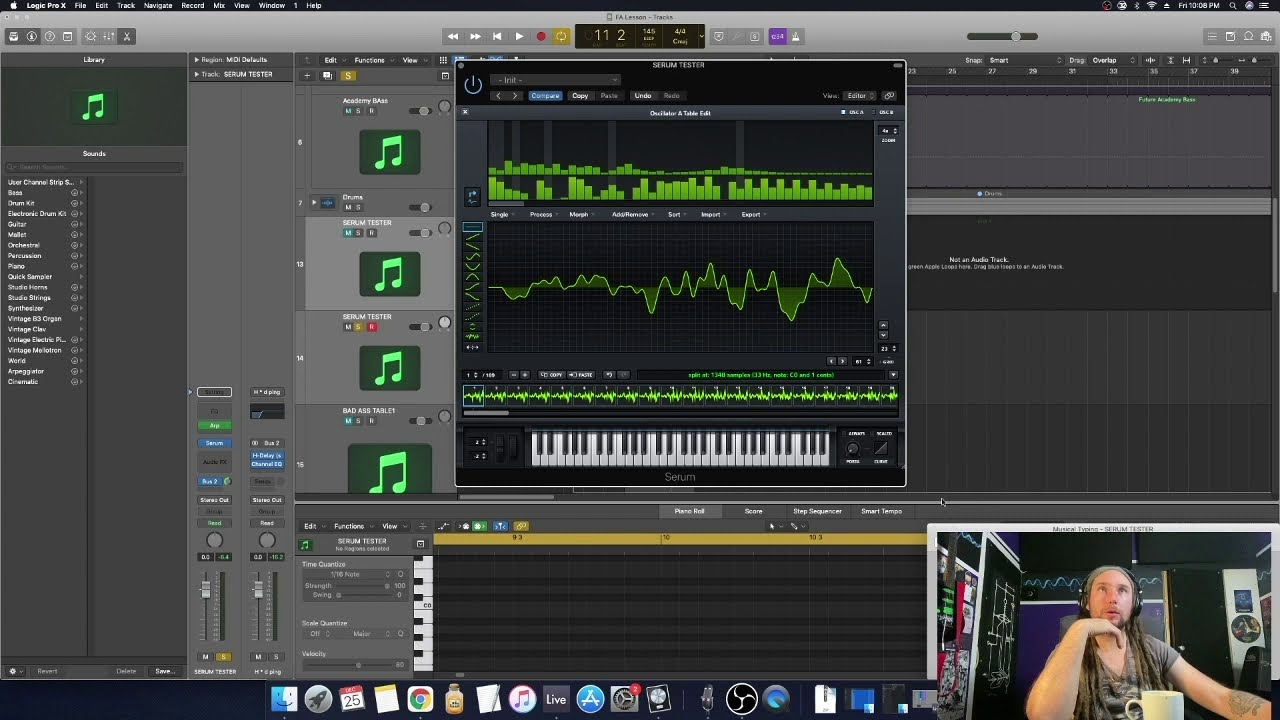The image size is (1280, 720).
Task: Click the Serum instrument slot in channel strip
Action: pyautogui.click(x=214, y=443)
